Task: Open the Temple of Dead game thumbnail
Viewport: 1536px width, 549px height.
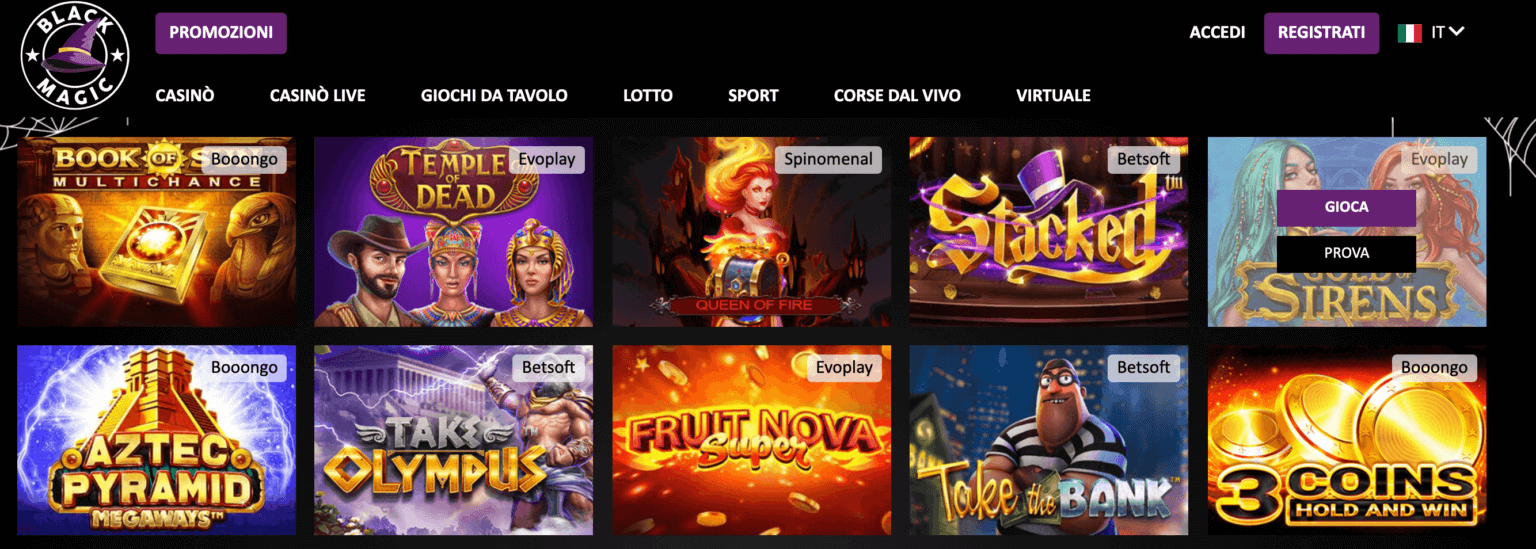Action: tap(454, 232)
